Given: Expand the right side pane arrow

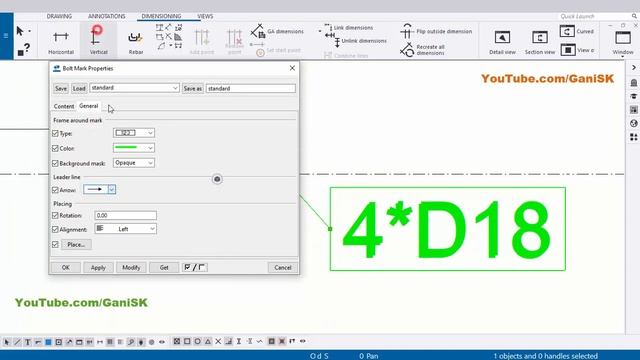Looking at the screenshot, I should [x=633, y=67].
